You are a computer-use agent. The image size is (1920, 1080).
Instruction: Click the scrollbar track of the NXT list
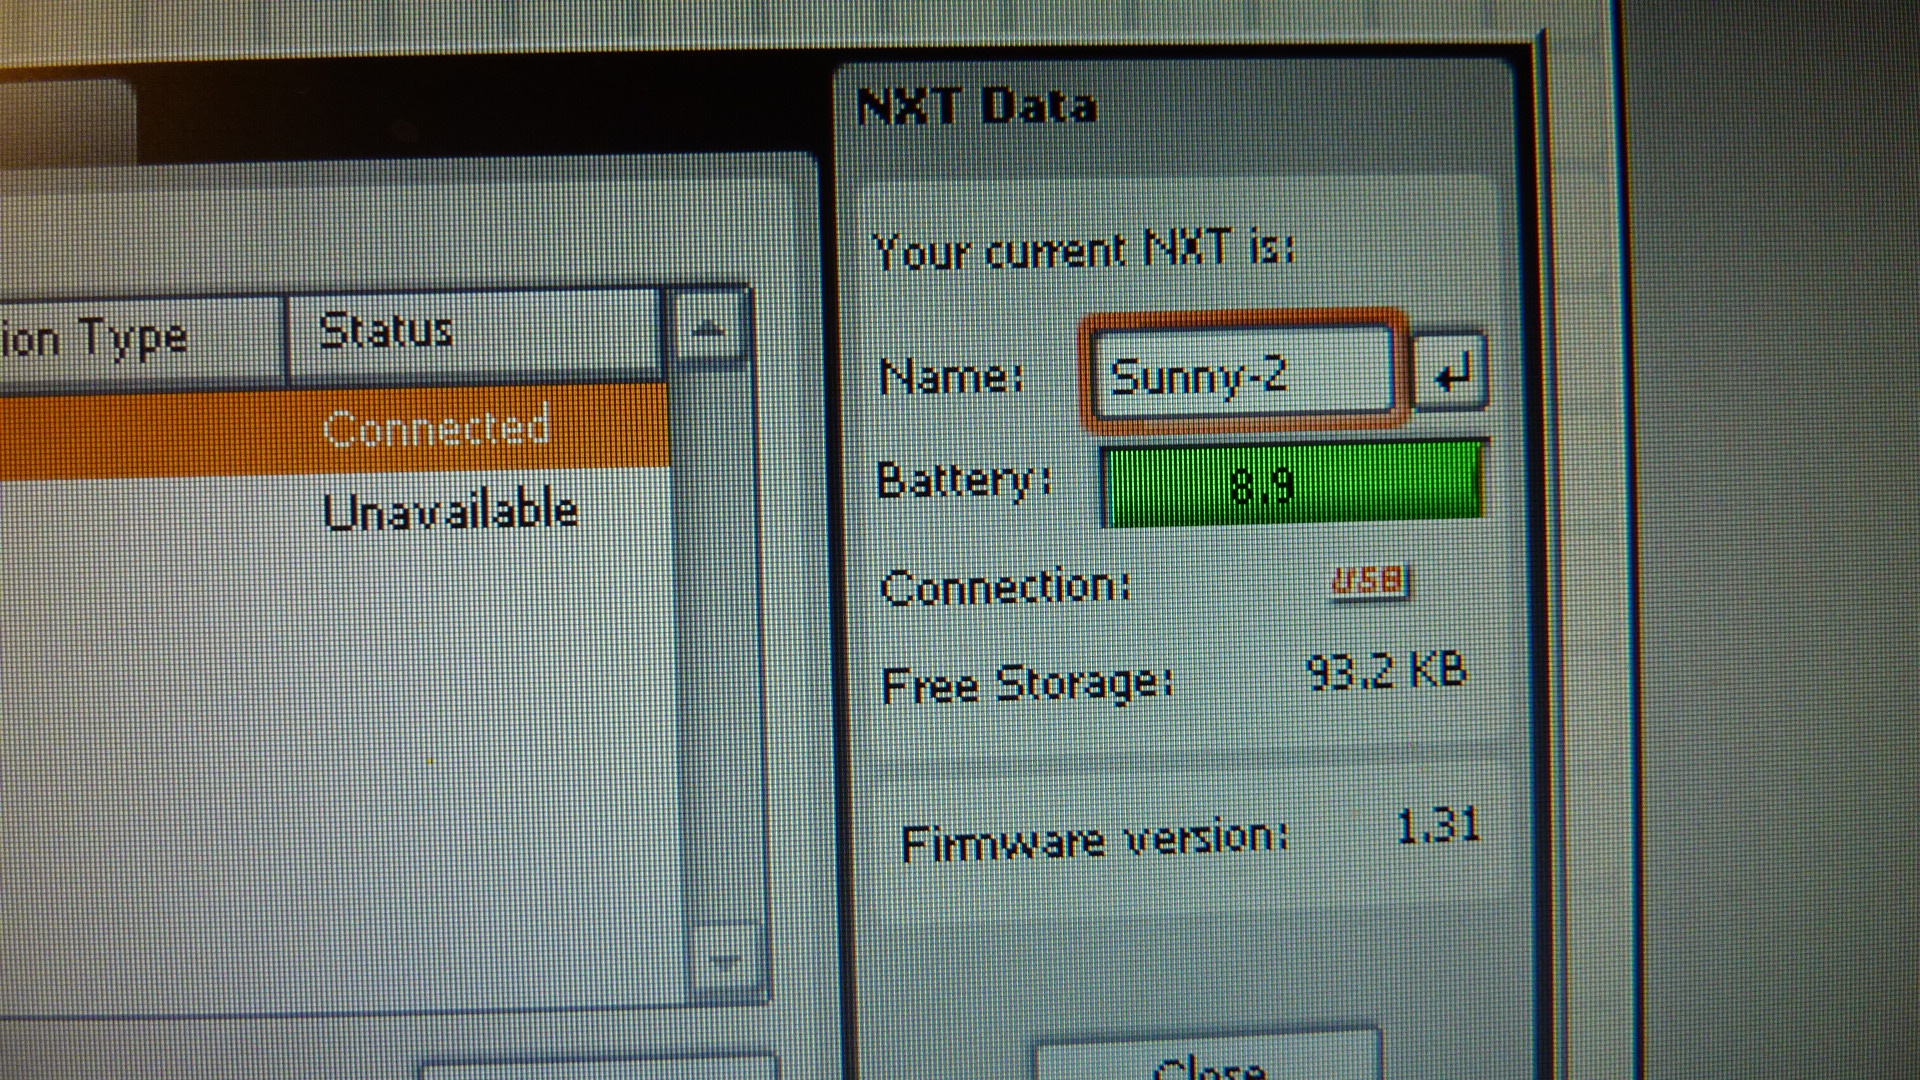[716, 650]
